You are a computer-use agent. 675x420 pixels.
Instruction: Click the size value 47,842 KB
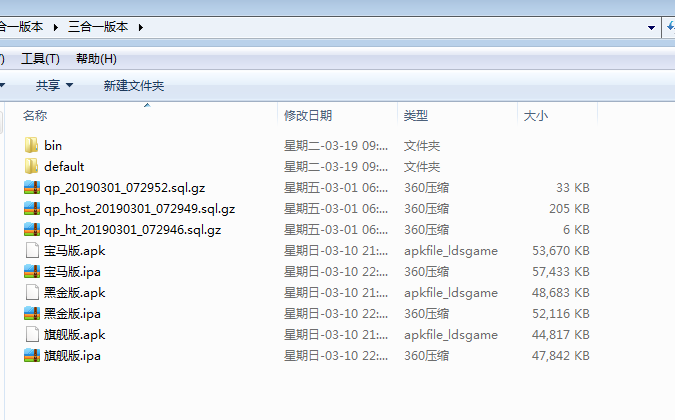[560, 356]
